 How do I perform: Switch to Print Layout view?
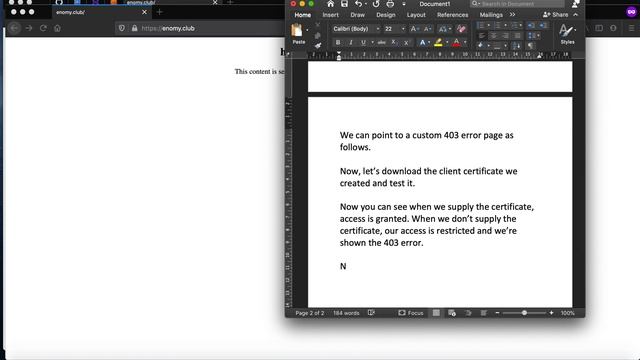click(436, 313)
